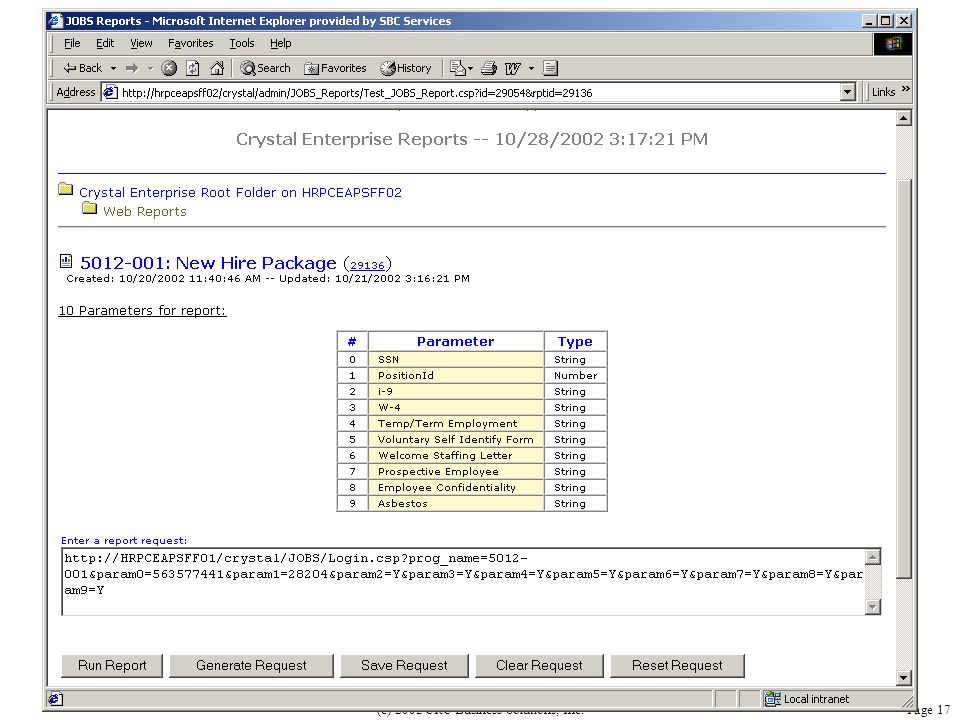The width and height of the screenshot is (960, 720).
Task: Click textarea scroll up arrow
Action: (873, 557)
